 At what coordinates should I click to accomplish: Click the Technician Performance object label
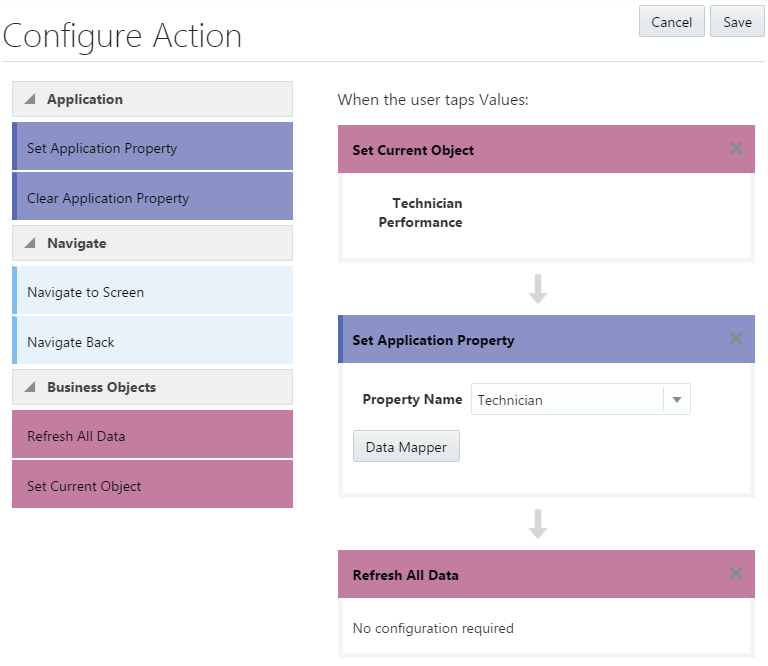point(420,213)
